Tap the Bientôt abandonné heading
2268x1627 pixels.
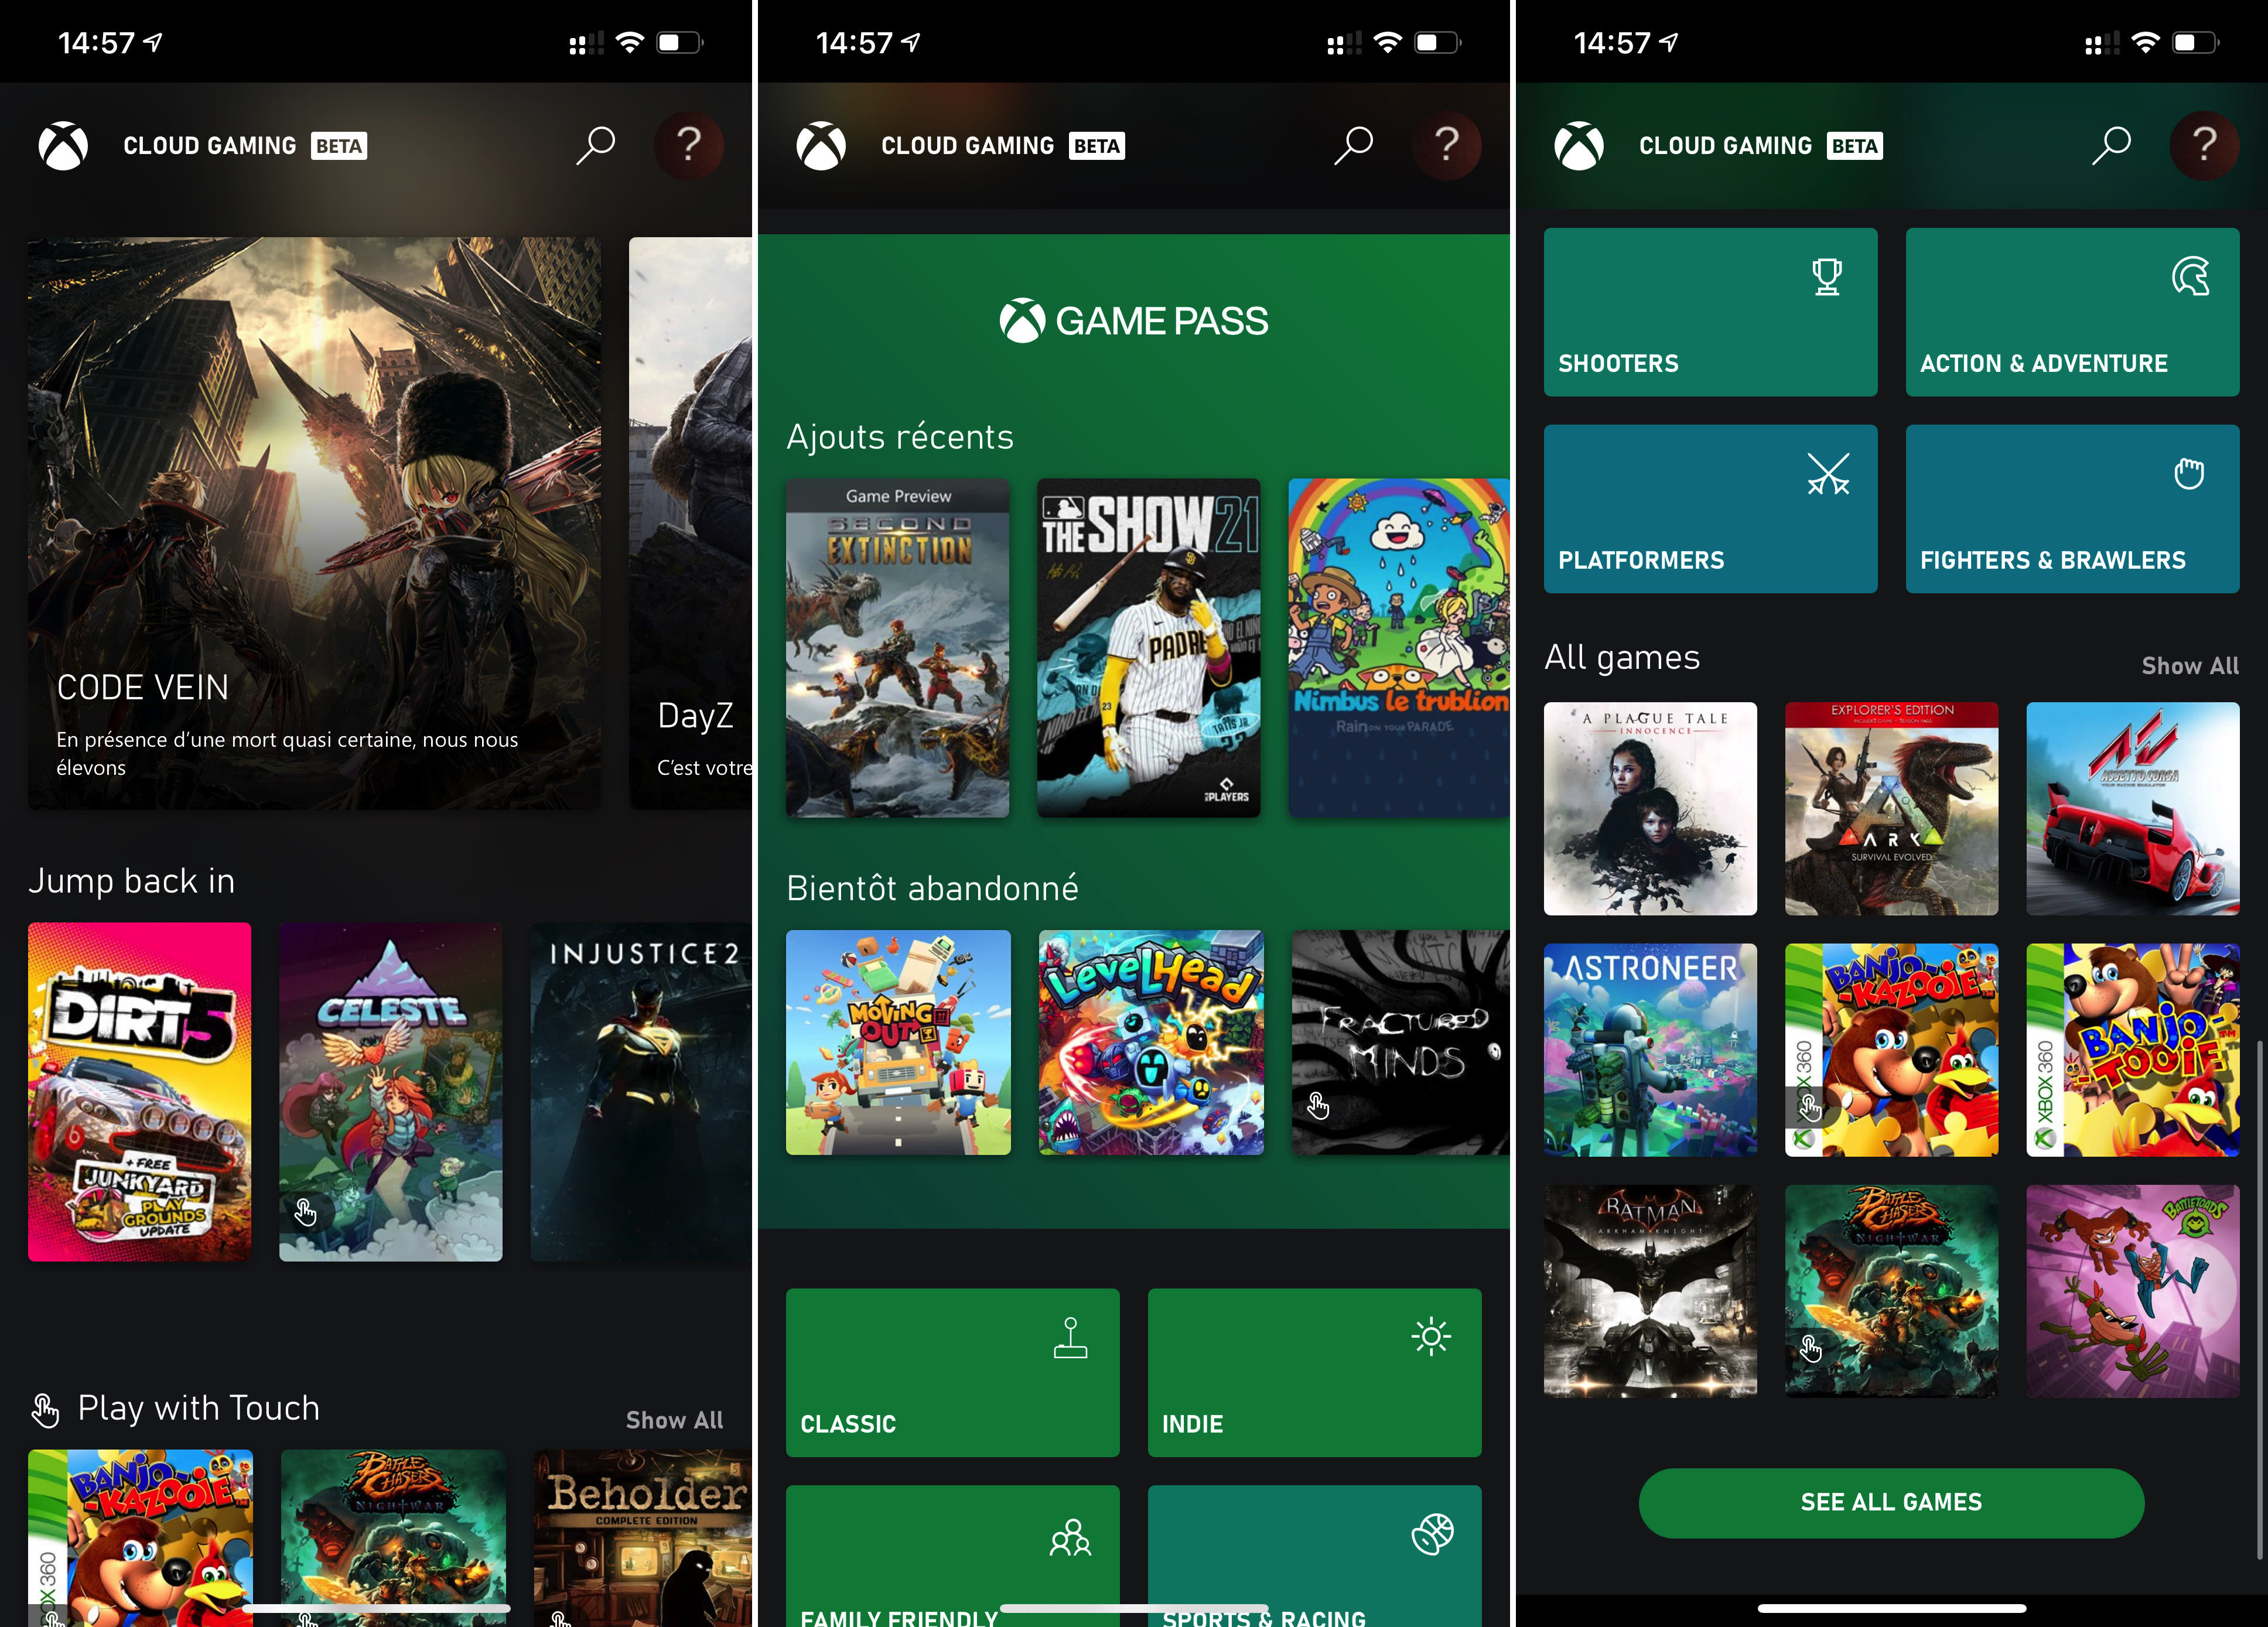click(932, 888)
